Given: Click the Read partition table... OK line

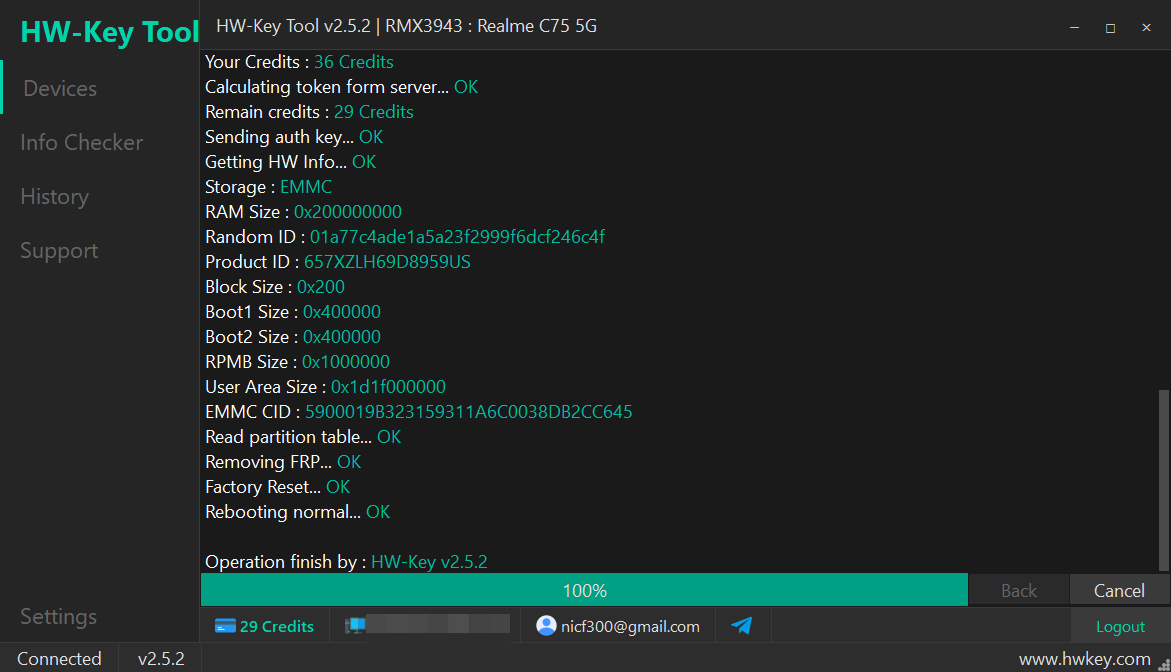Looking at the screenshot, I should [x=303, y=437].
